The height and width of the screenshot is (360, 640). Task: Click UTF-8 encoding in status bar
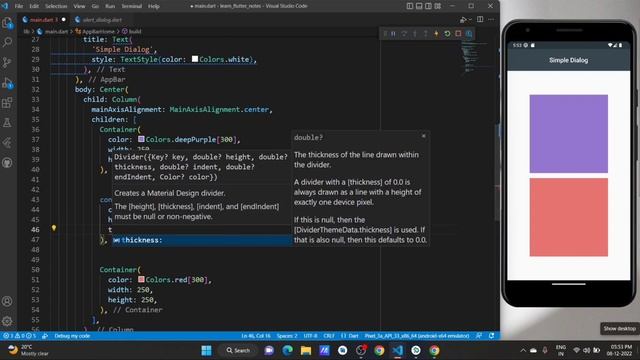pyautogui.click(x=310, y=336)
